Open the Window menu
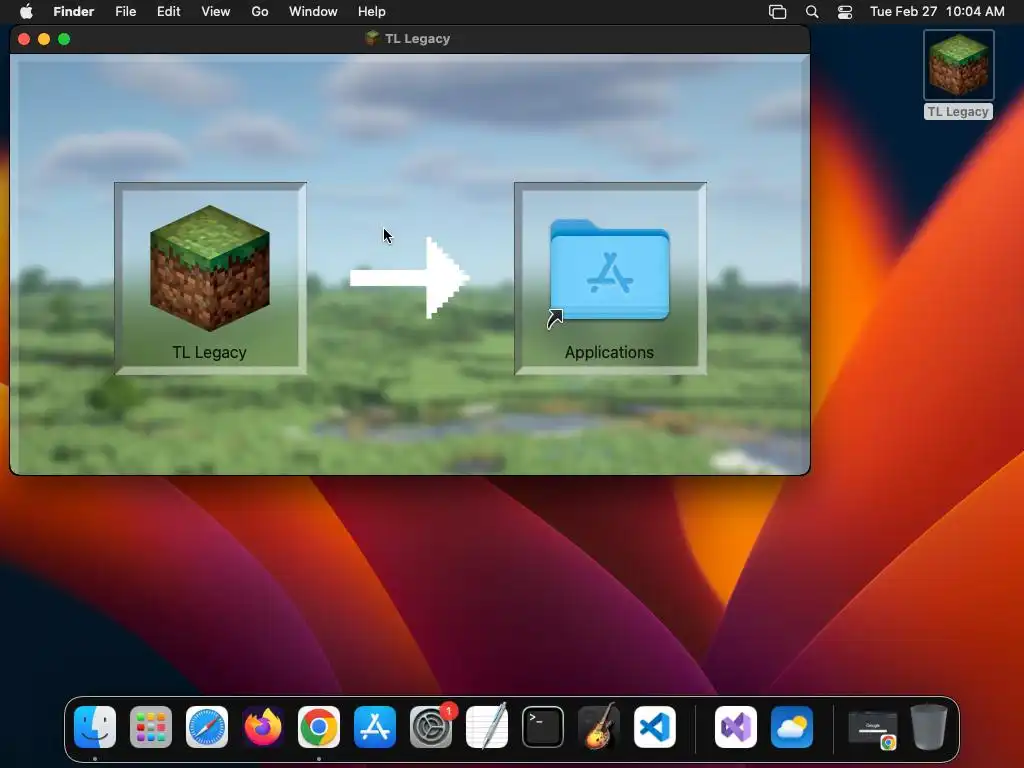 [313, 11]
